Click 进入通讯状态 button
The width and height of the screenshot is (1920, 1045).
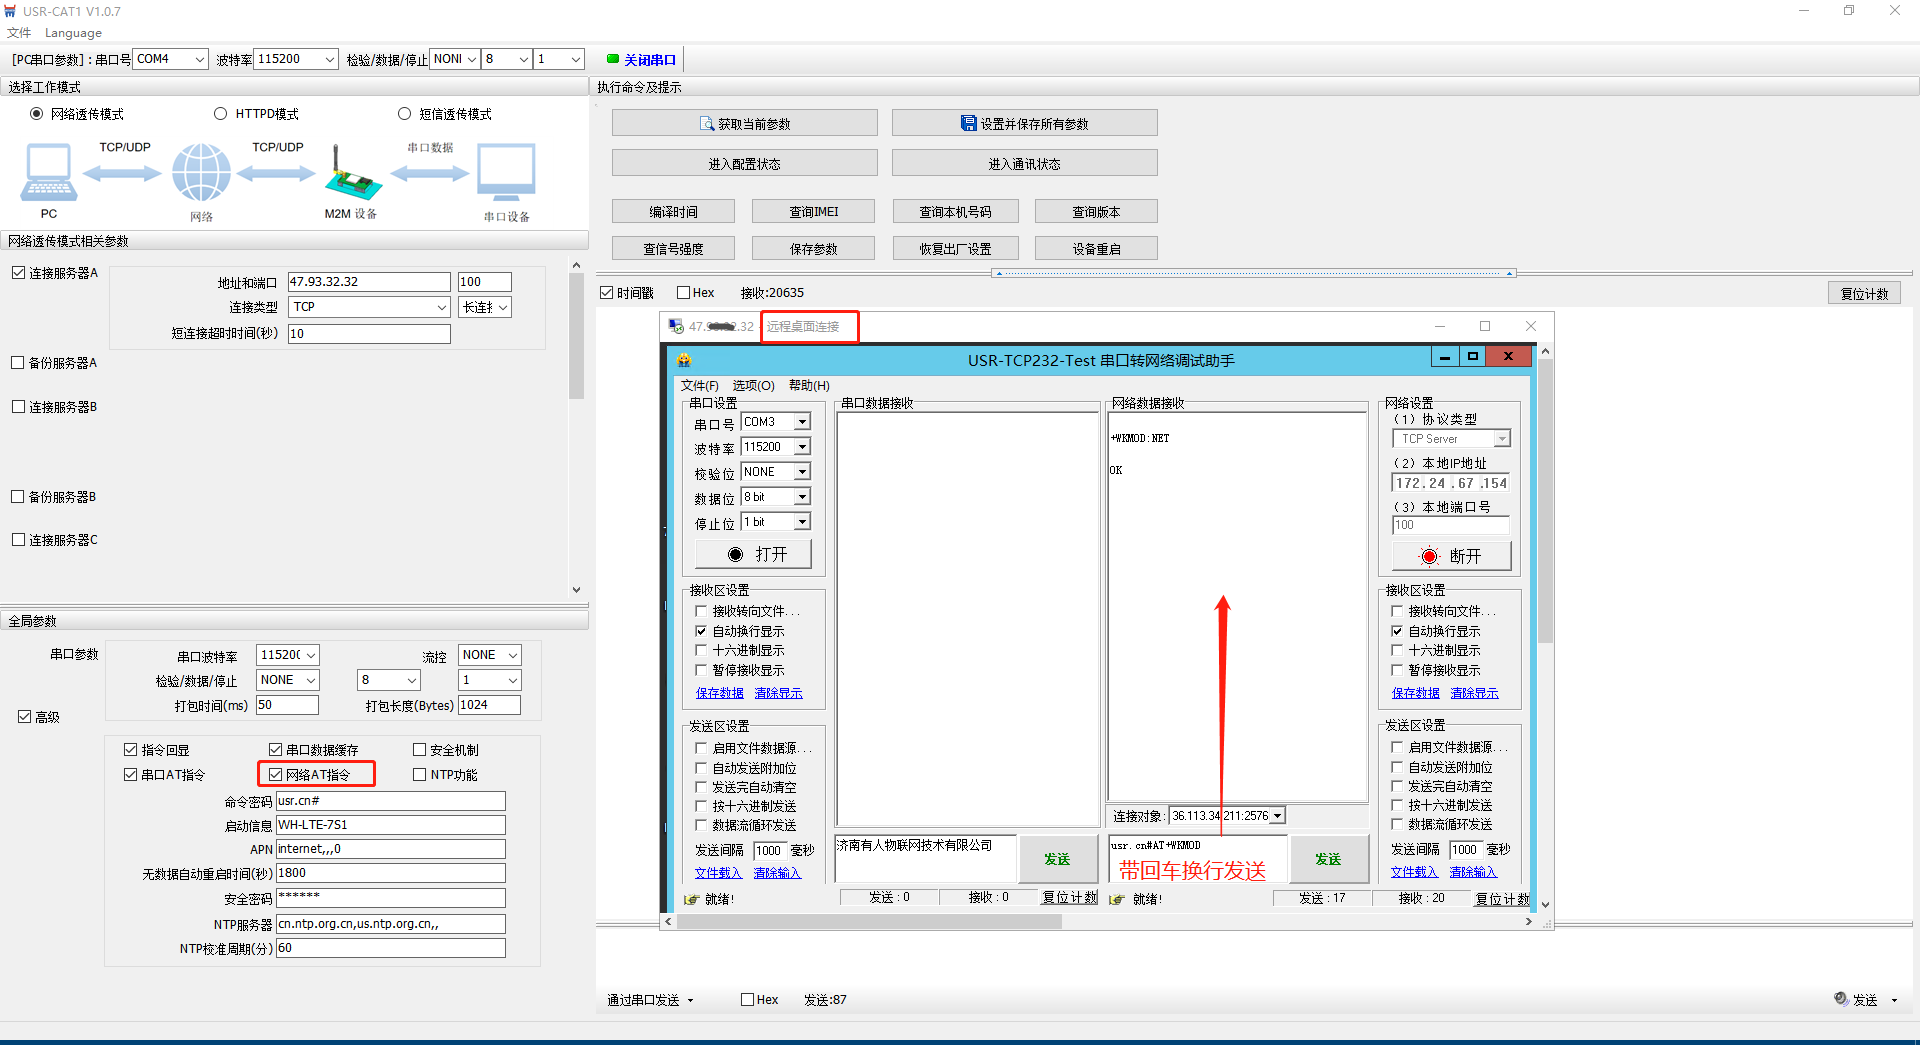[x=1024, y=163]
